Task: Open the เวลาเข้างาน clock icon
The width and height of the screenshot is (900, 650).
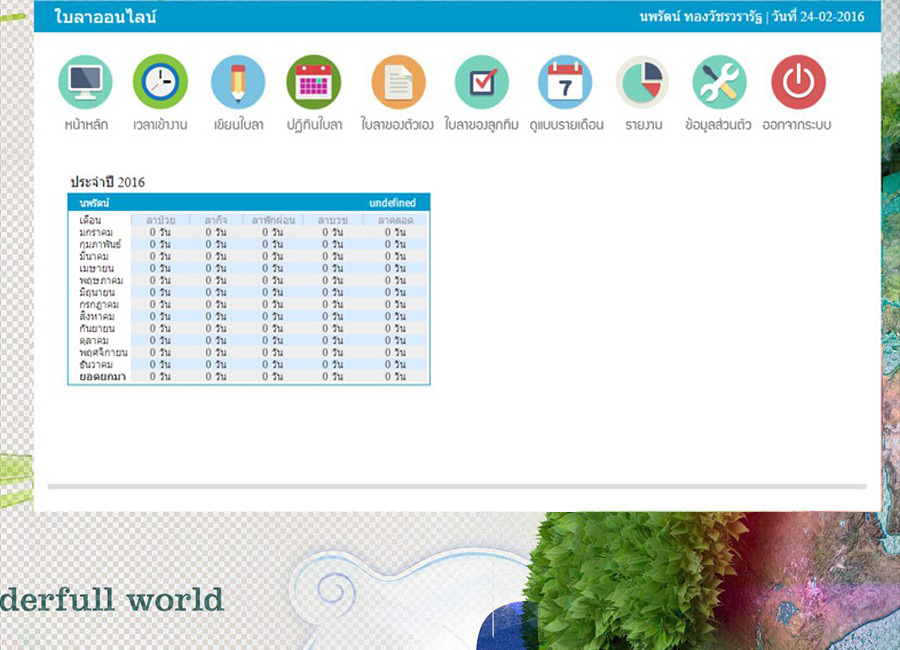Action: pos(160,82)
